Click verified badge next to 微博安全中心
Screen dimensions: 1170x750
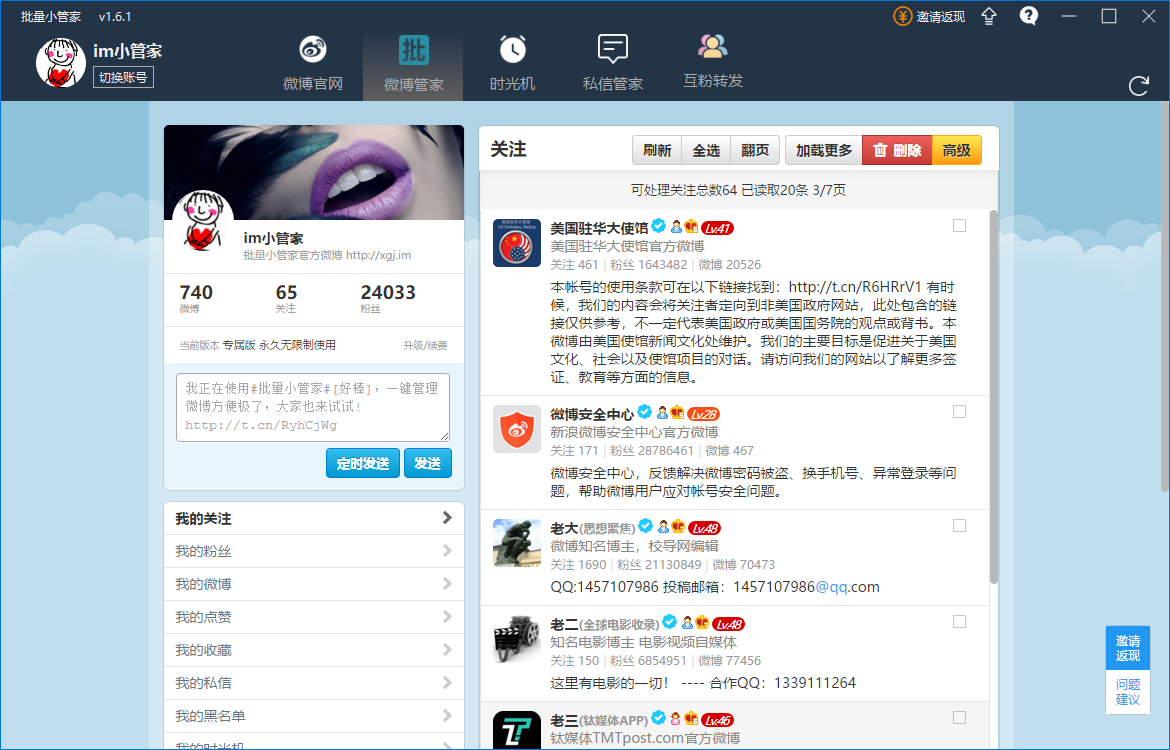point(644,411)
